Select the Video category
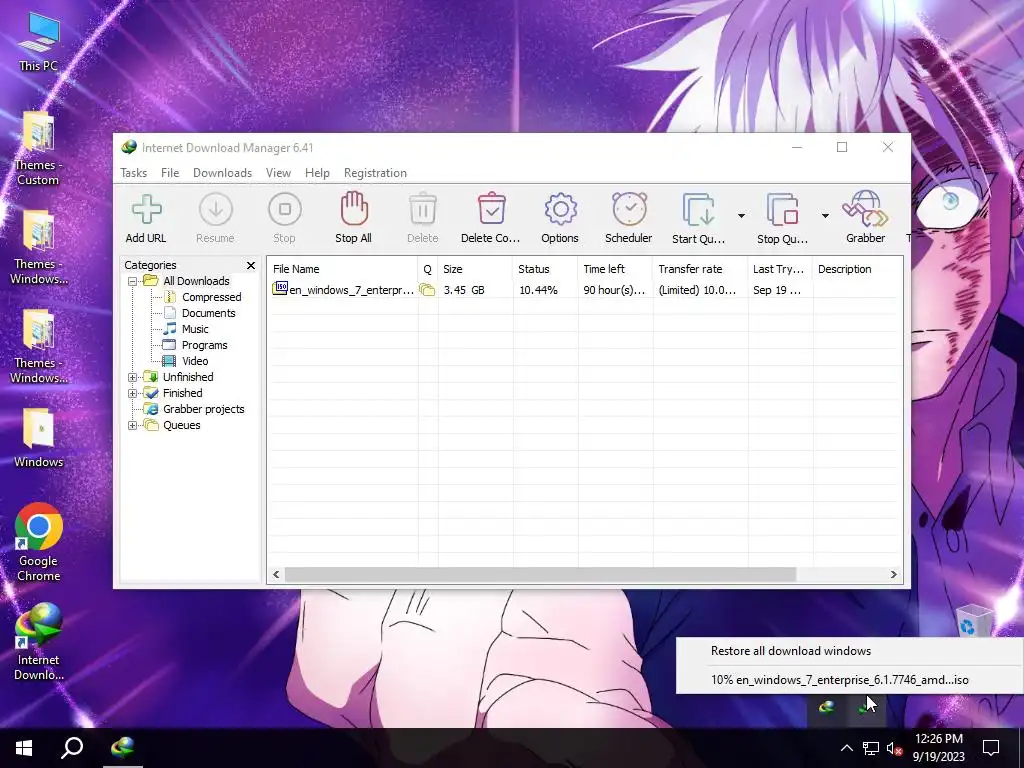This screenshot has width=1024, height=768. (x=195, y=361)
